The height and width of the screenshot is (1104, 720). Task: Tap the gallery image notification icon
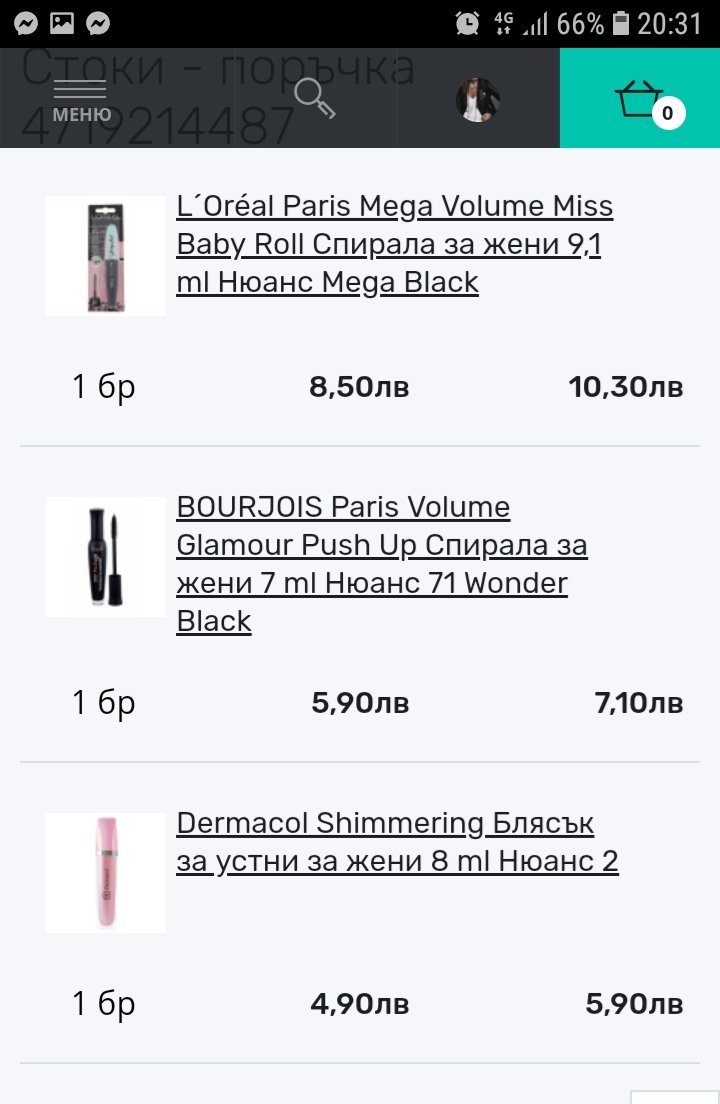[62, 23]
